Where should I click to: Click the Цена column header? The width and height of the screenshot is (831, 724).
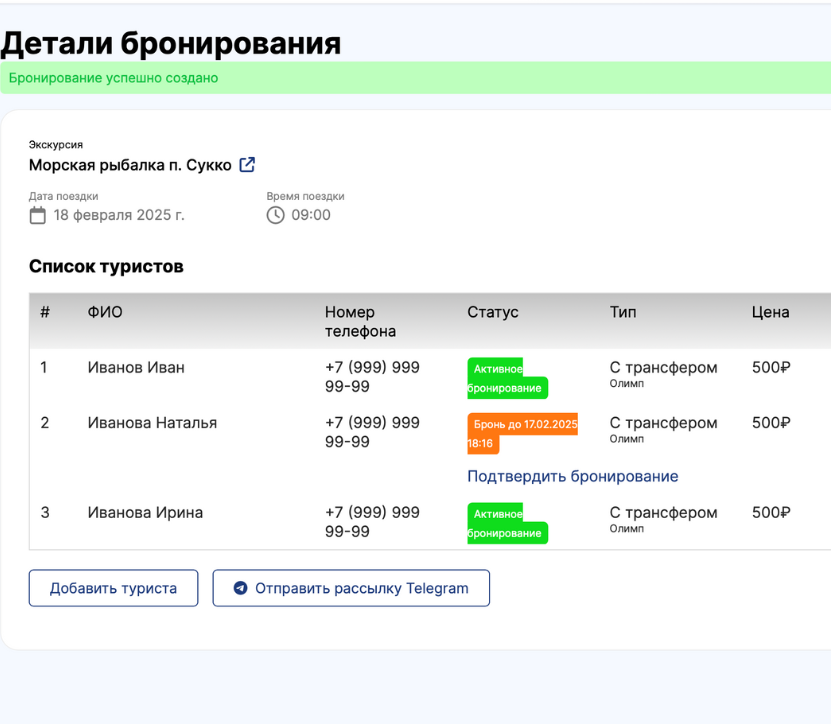770,312
